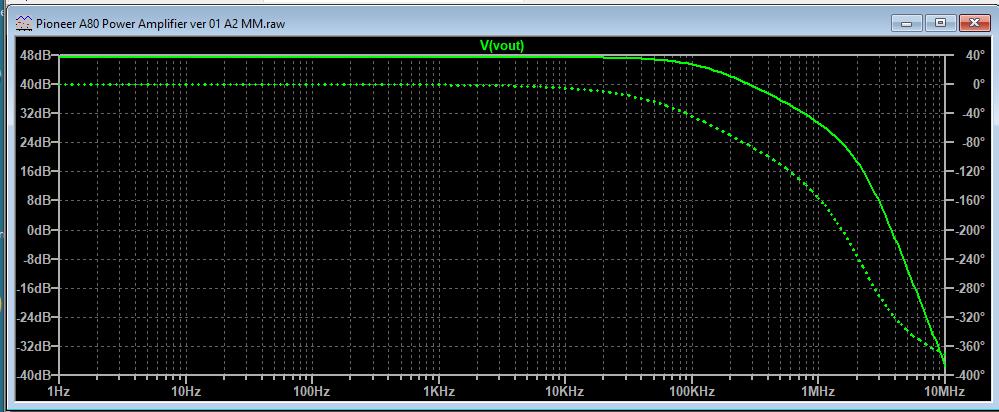
Task: Click the -24dB left axis label
Action: pyautogui.click(x=36, y=317)
